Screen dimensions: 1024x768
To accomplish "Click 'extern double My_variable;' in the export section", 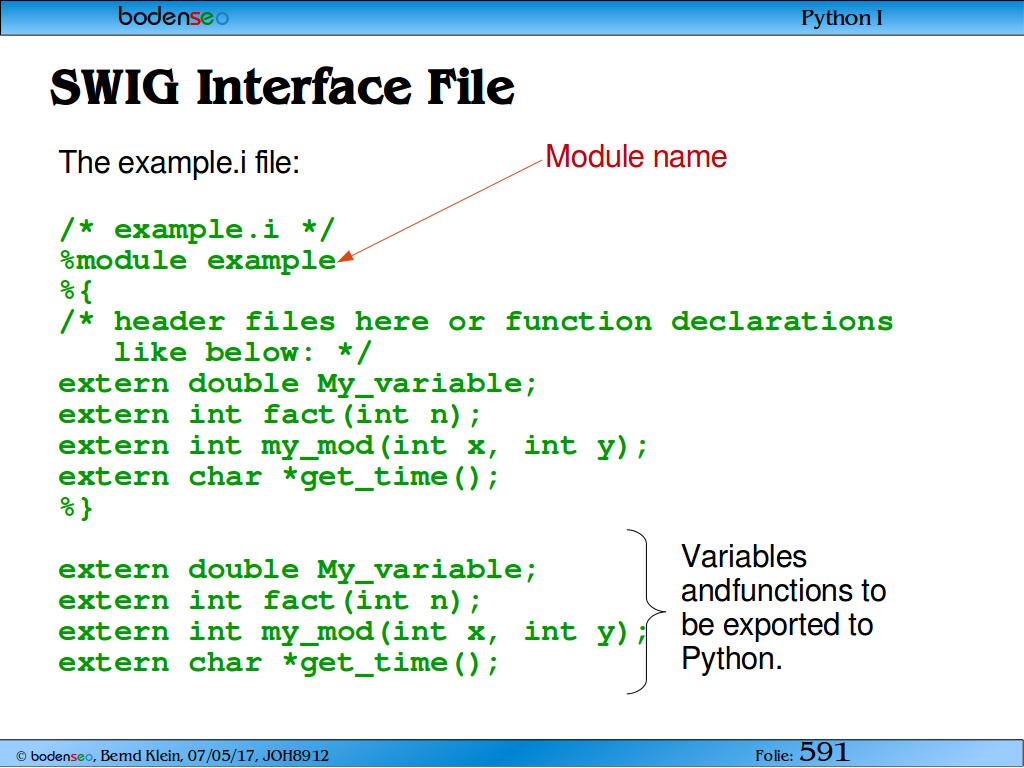I will (x=298, y=570).
